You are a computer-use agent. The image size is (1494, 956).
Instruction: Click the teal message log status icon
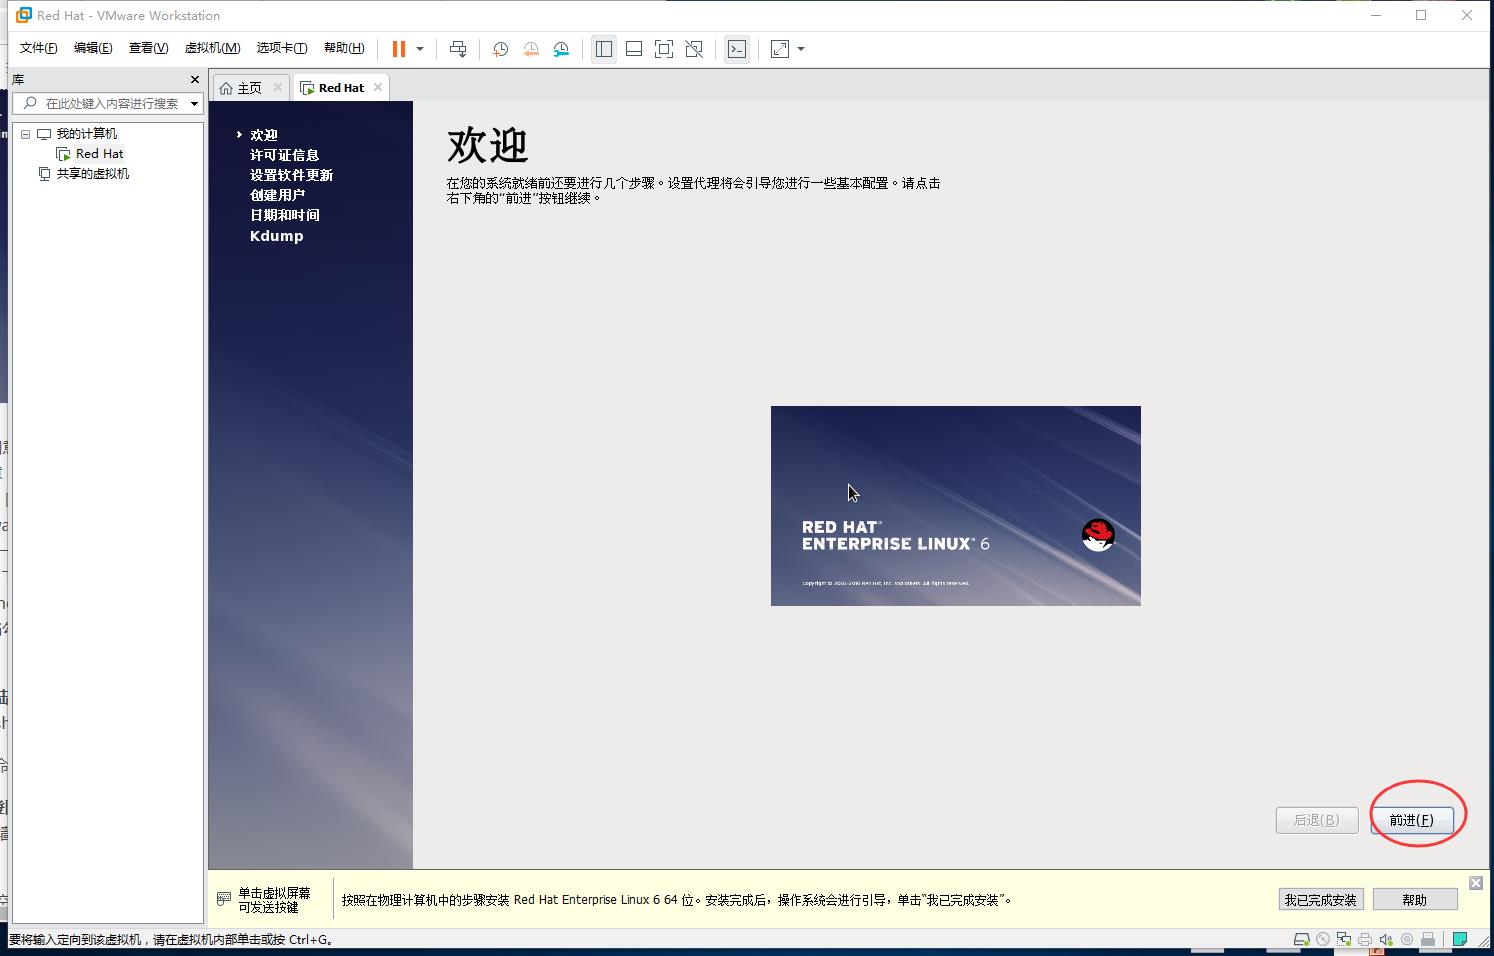coord(1460,940)
